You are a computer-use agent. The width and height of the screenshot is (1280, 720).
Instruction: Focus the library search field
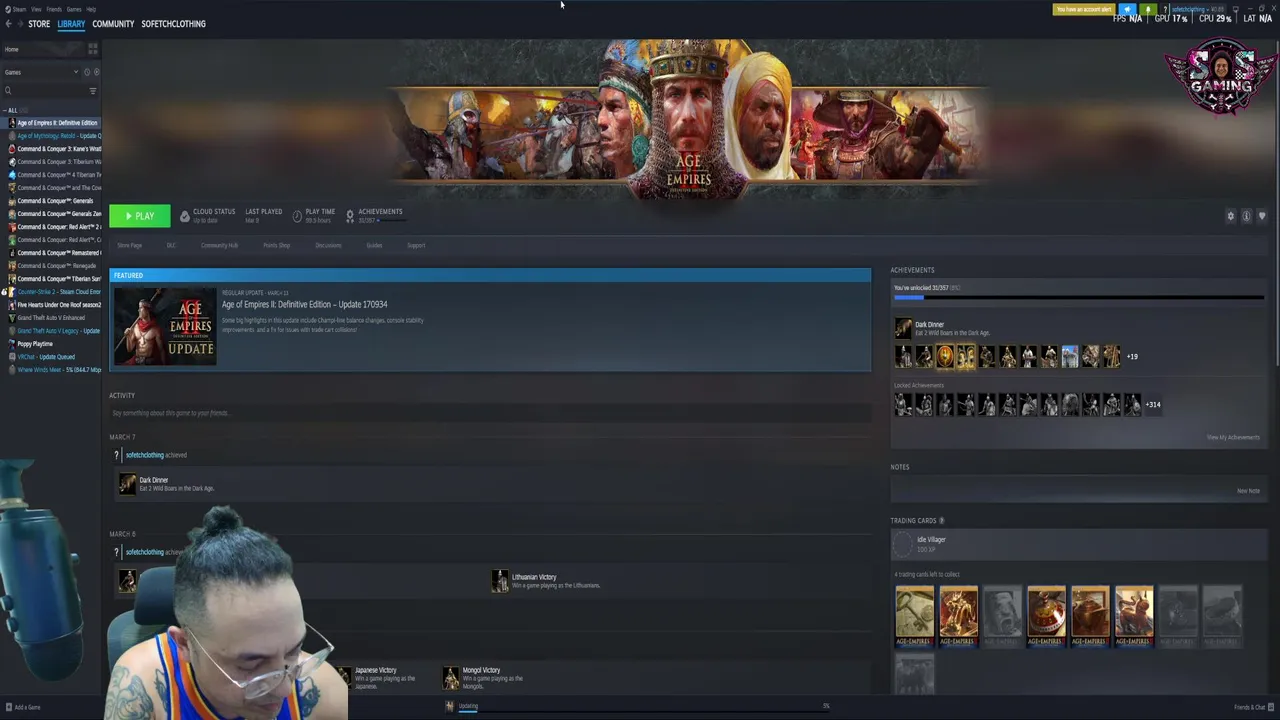click(45, 91)
